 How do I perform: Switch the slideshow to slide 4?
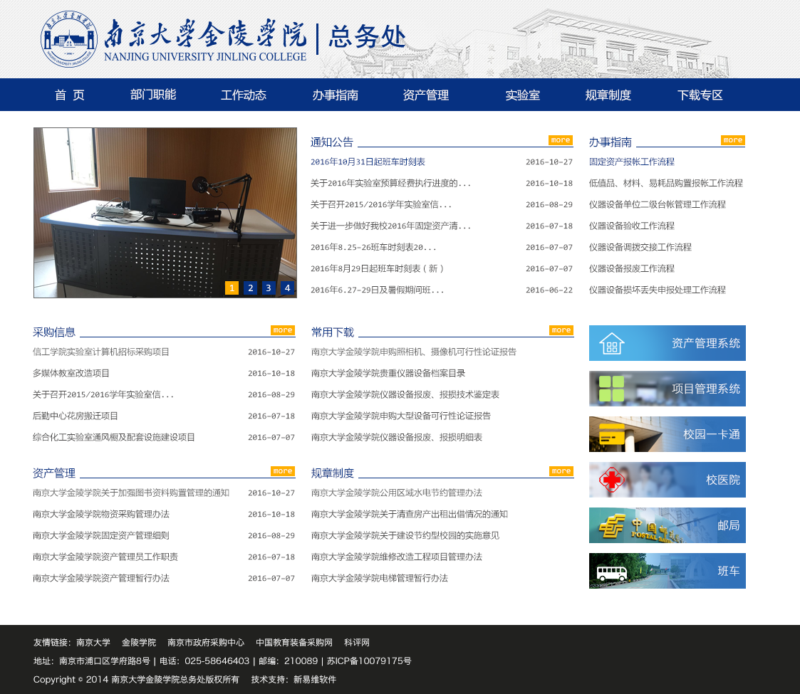[287, 288]
